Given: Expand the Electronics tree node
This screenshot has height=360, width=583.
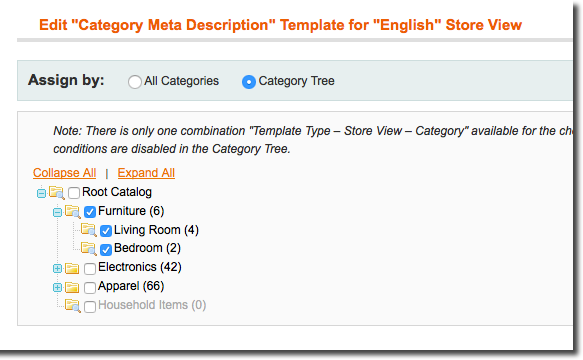Looking at the screenshot, I should (x=57, y=269).
